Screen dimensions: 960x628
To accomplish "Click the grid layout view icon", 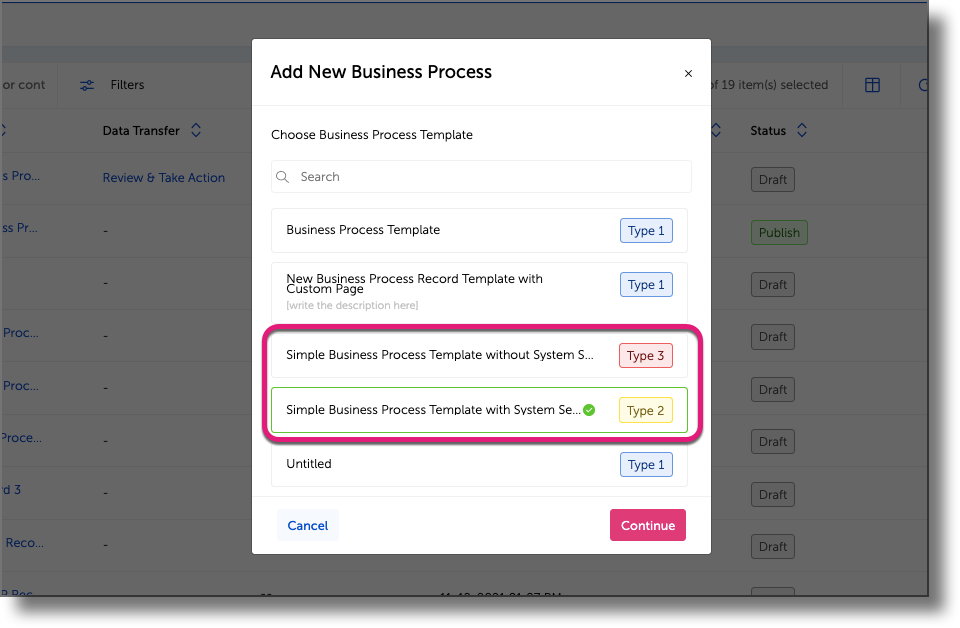I will click(871, 85).
